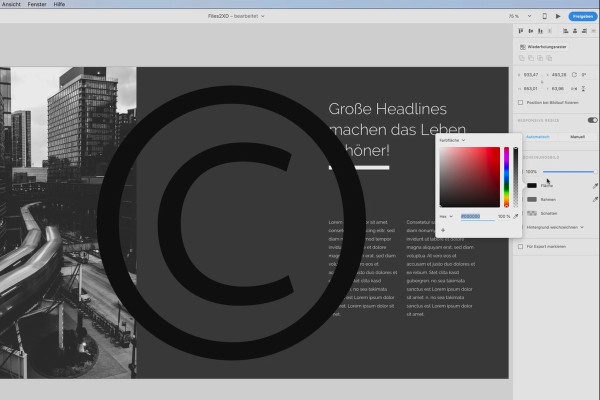
Task: Switch to Manuell resize mode
Action: [x=577, y=137]
